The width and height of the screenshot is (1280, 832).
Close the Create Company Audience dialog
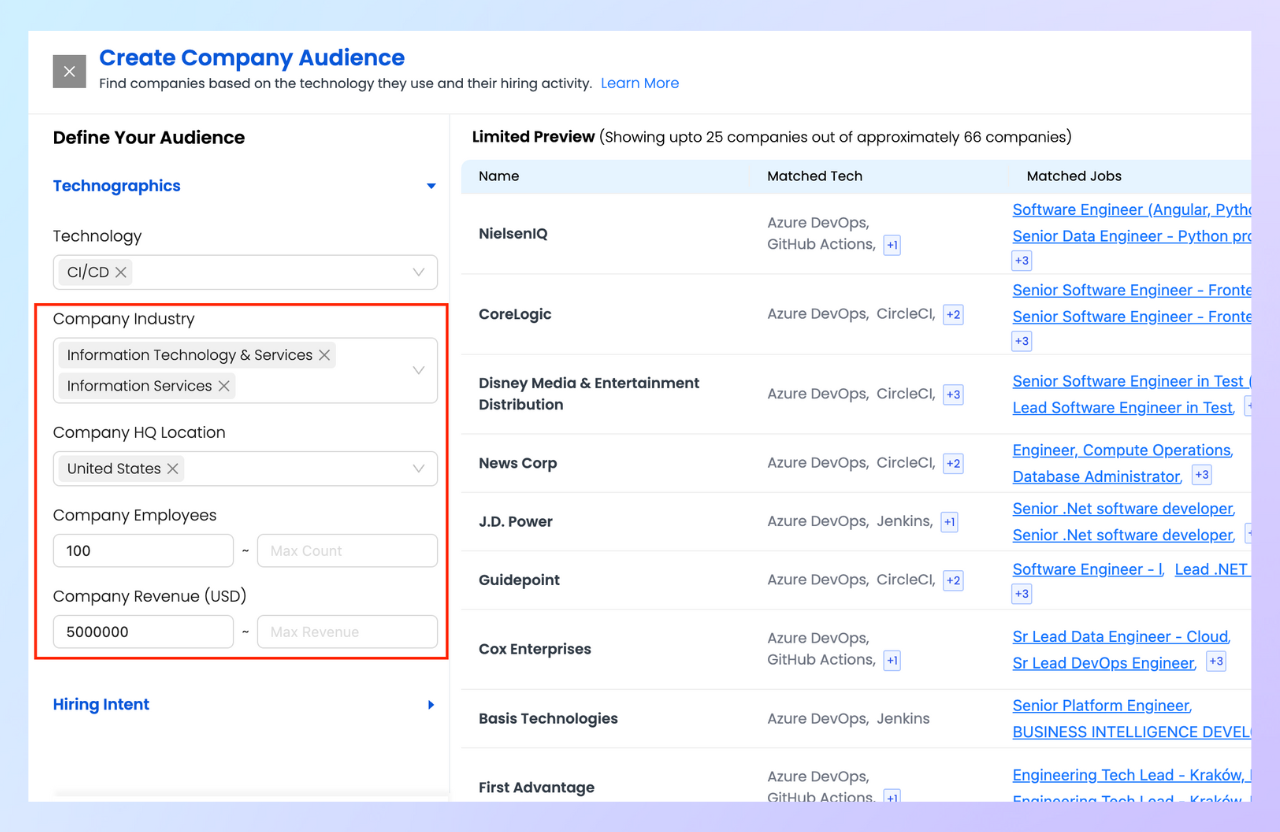pos(69,71)
